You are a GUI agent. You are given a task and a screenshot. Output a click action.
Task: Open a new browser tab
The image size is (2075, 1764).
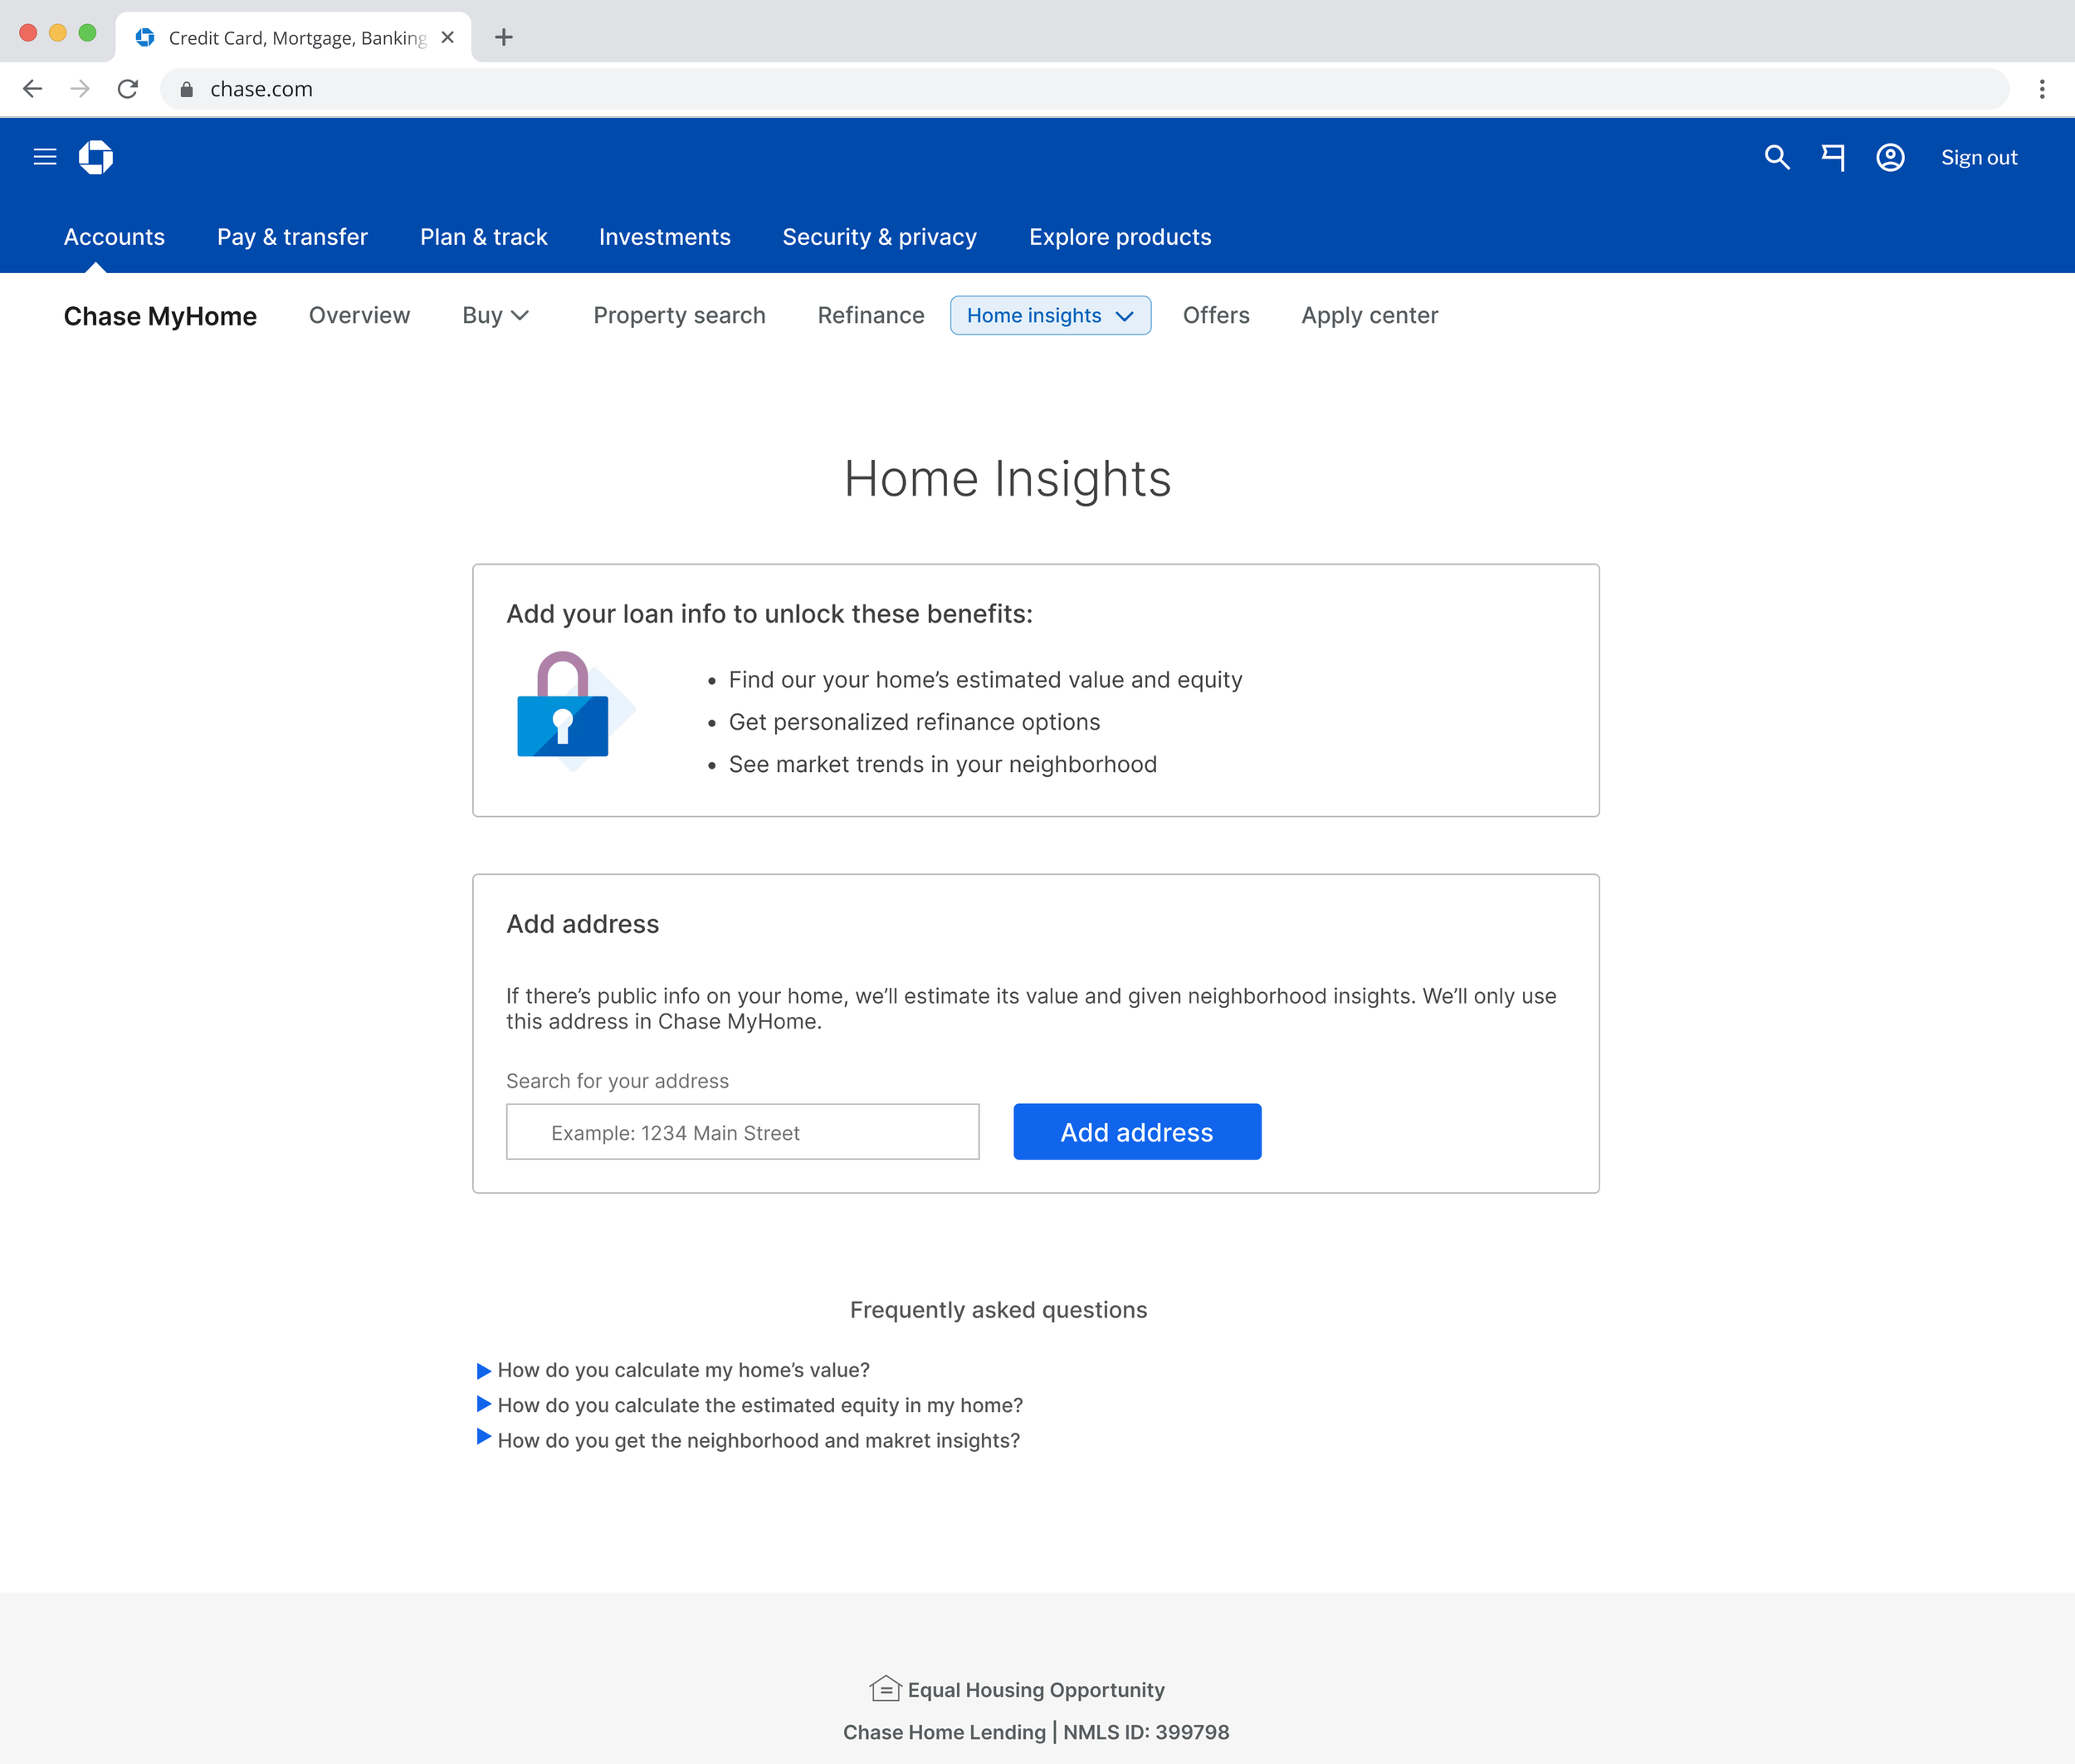click(504, 37)
